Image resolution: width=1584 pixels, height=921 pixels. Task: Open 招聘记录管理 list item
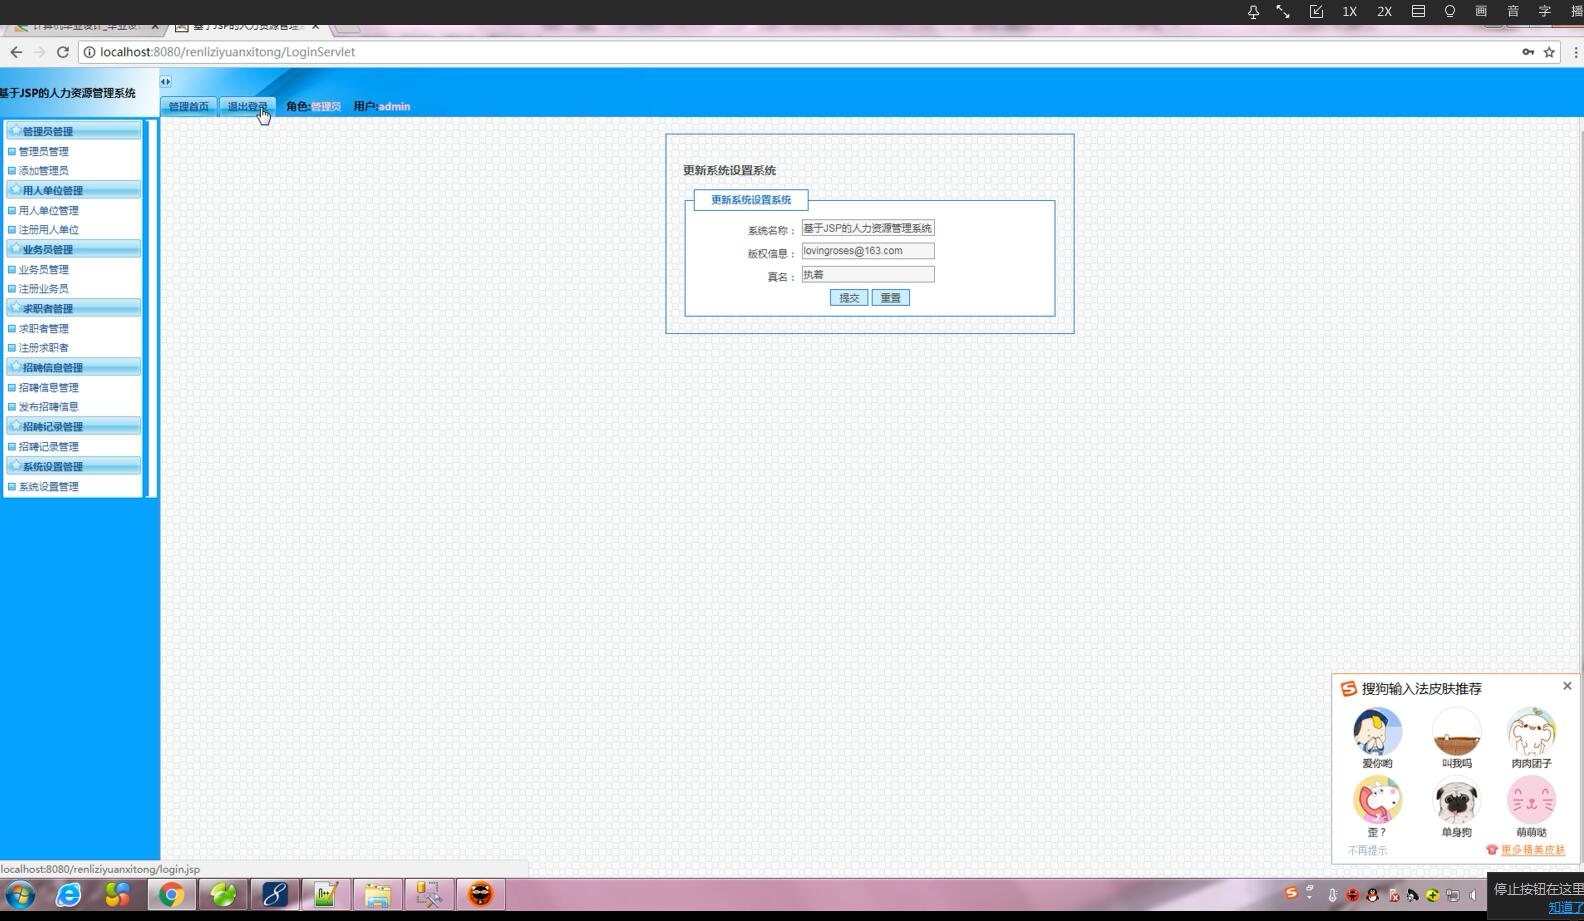[49, 447]
